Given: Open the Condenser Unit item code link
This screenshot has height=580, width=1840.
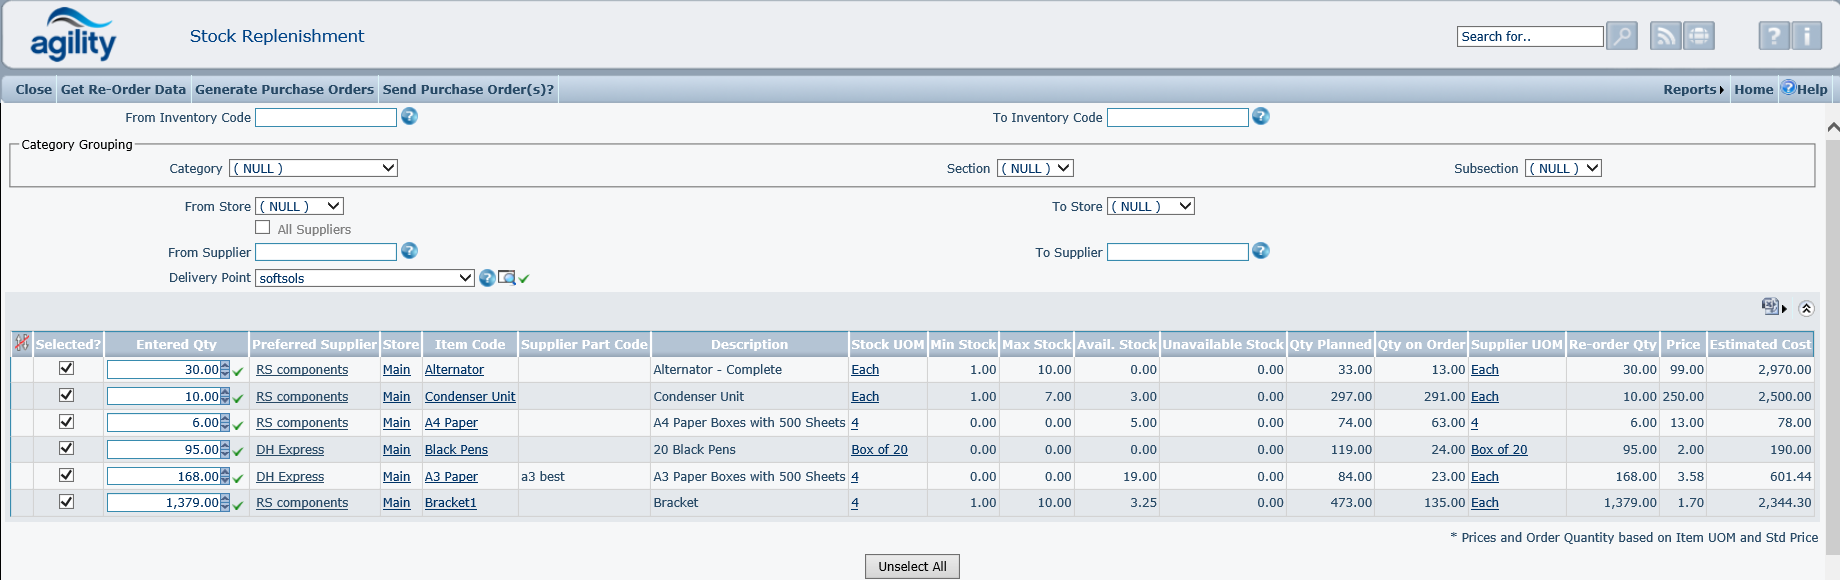Looking at the screenshot, I should (470, 397).
